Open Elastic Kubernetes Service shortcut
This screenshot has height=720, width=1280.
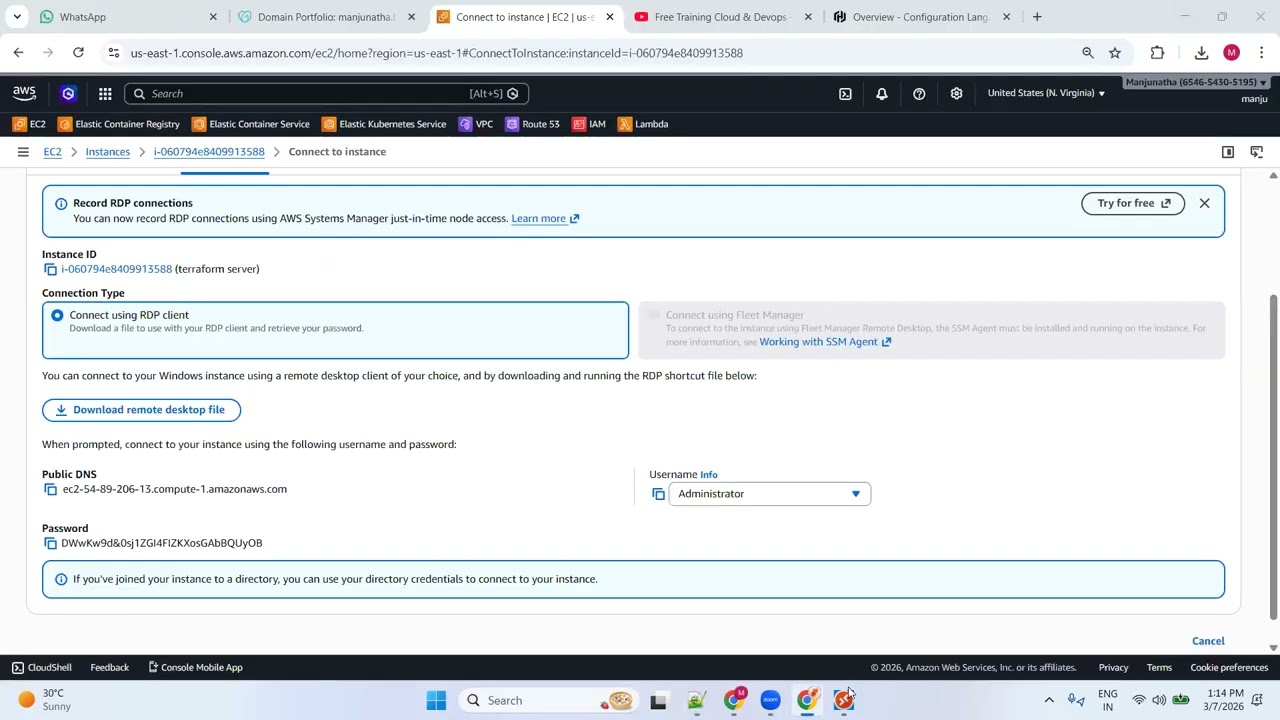(384, 124)
